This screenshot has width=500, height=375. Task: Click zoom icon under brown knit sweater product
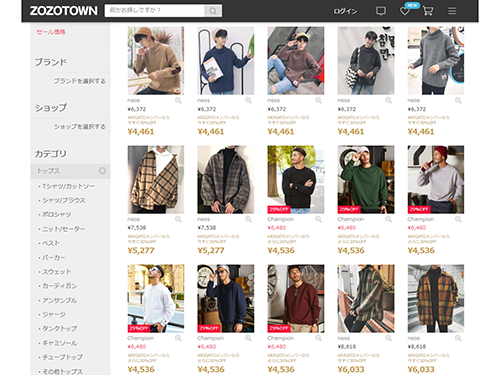coord(178,100)
